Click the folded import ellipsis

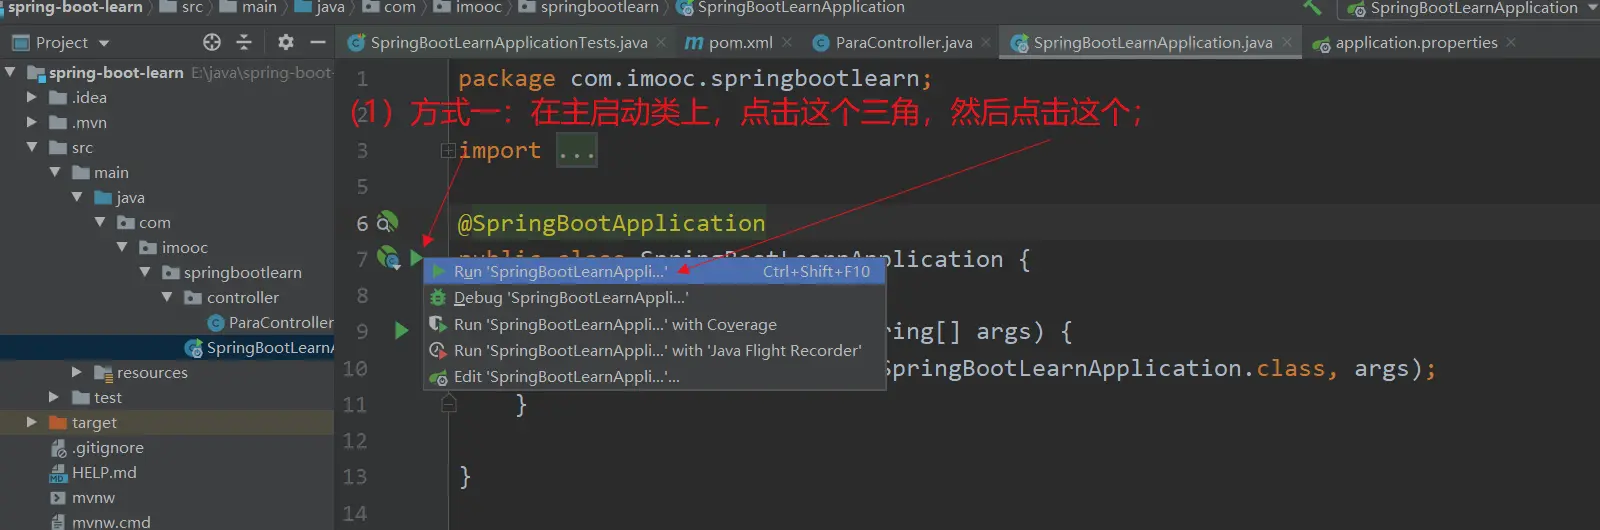pyautogui.click(x=577, y=151)
